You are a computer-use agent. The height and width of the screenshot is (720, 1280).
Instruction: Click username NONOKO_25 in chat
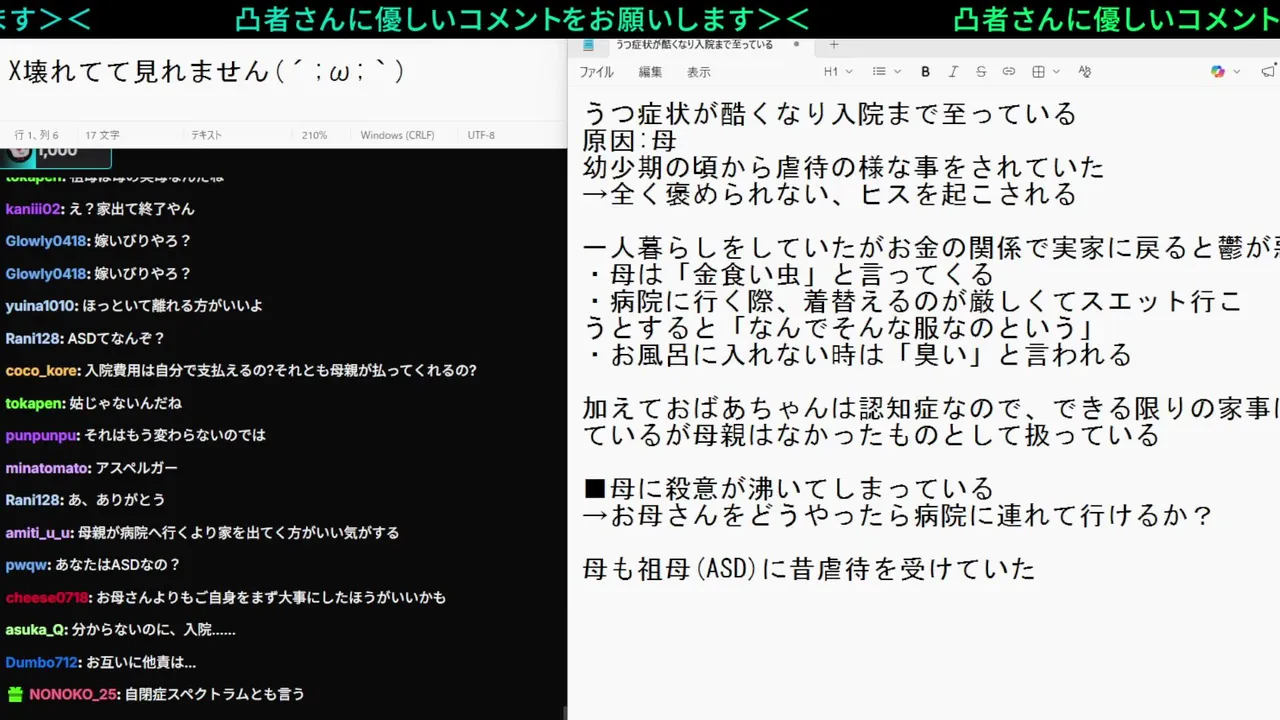pos(74,694)
